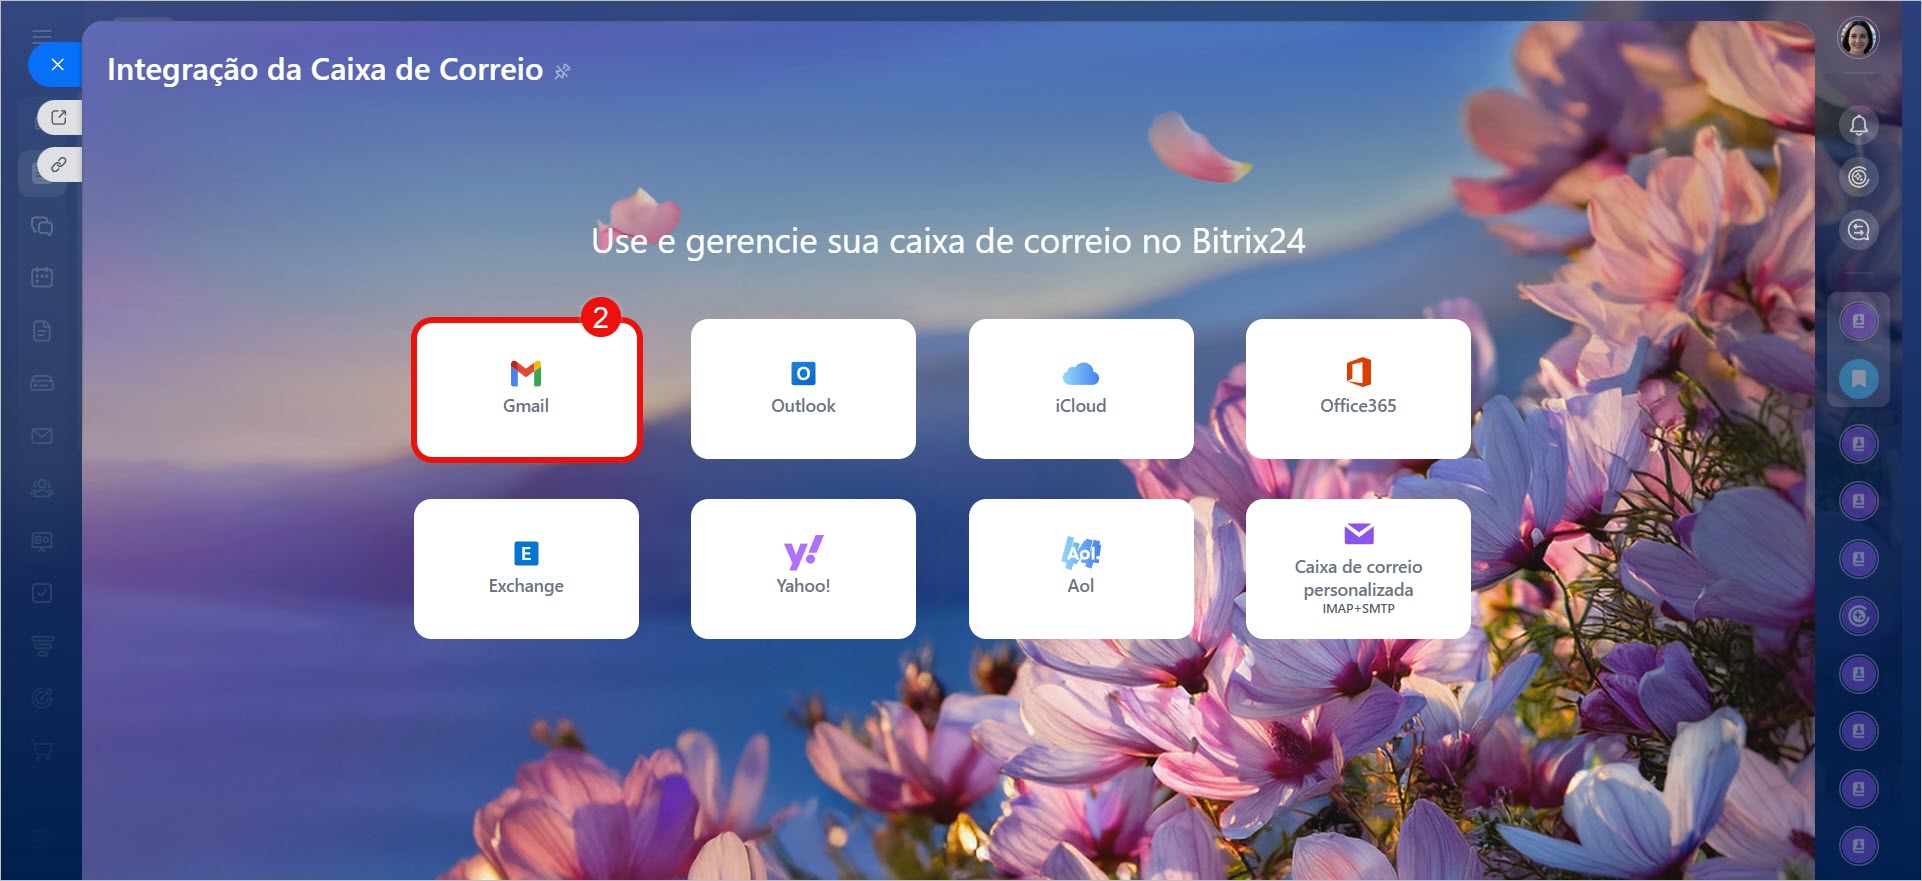Copy the page link with chain icon

click(59, 164)
